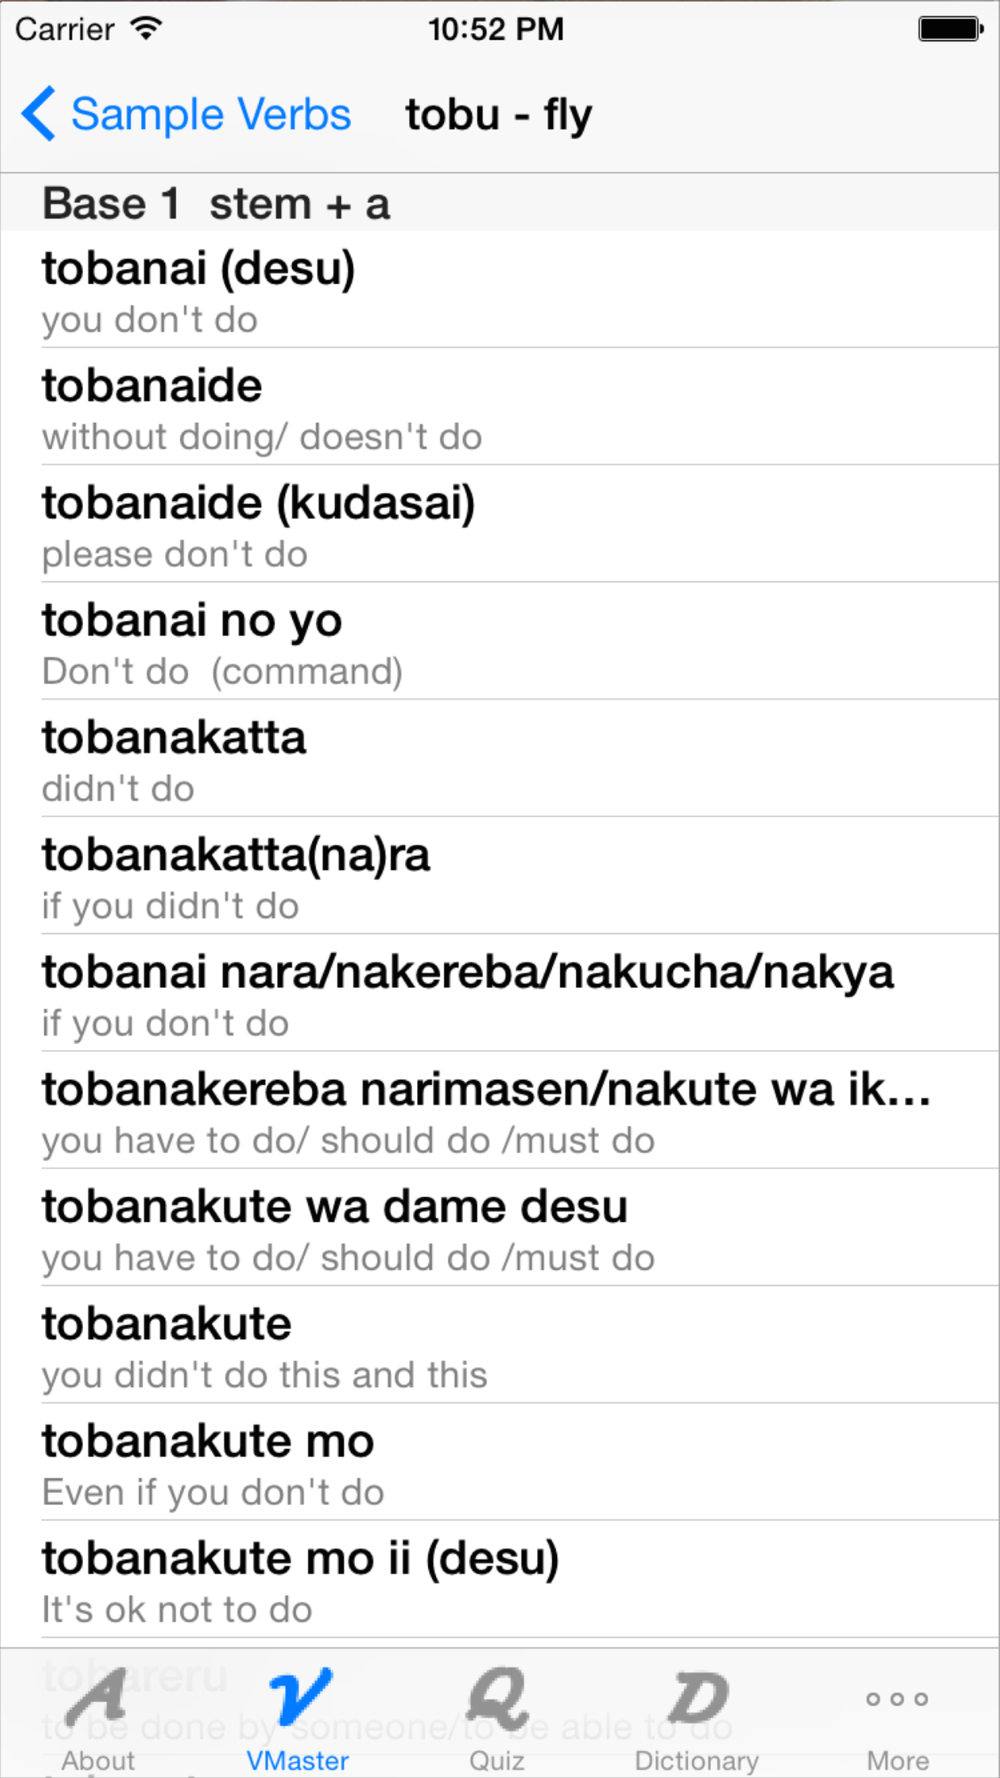Select tobanakute wa dame desu
1000x1778 pixels.
click(500, 1226)
